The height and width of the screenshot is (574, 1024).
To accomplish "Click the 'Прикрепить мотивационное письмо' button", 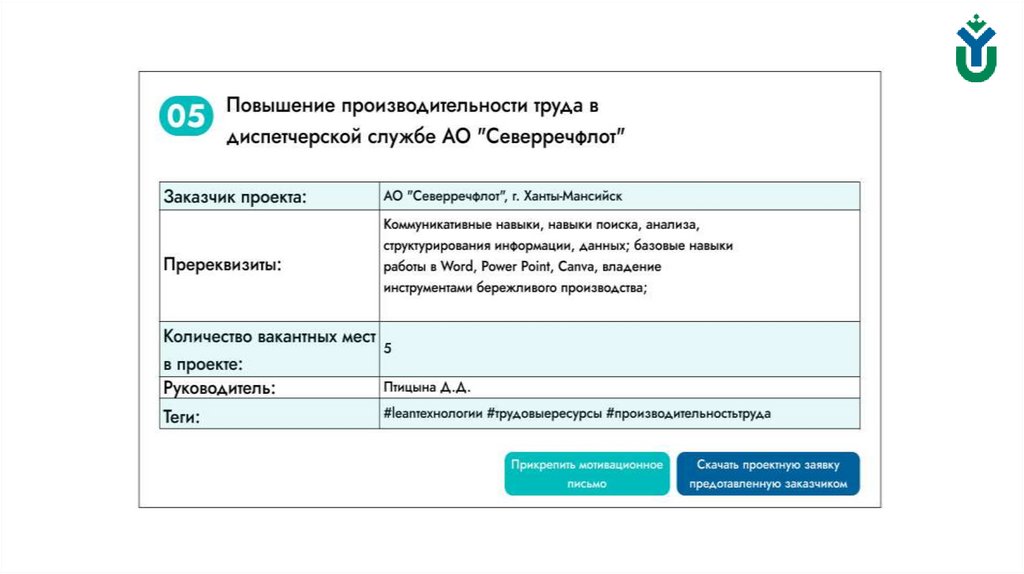I will pyautogui.click(x=586, y=473).
